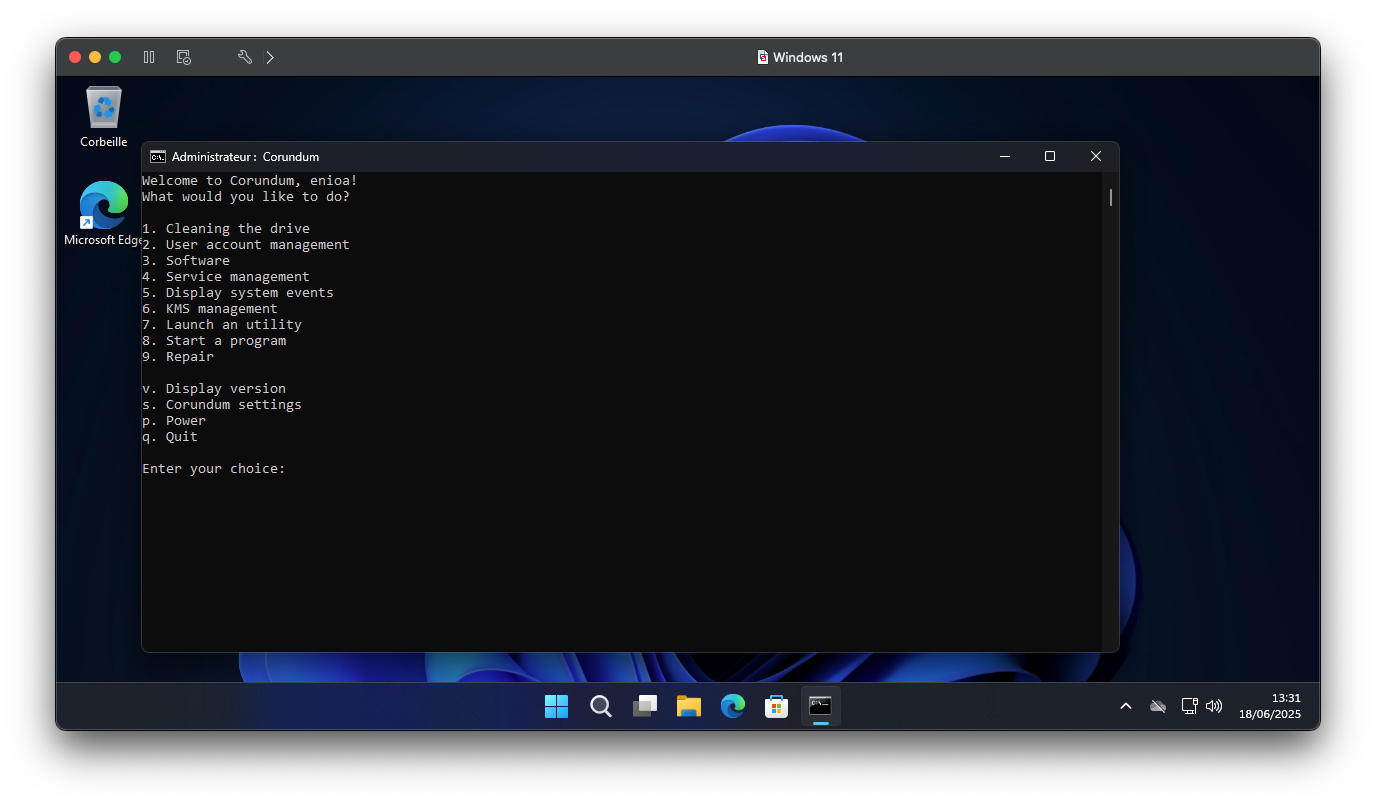Select the Microsoft Edge desktop shortcut
Image resolution: width=1376 pixels, height=804 pixels.
point(104,214)
